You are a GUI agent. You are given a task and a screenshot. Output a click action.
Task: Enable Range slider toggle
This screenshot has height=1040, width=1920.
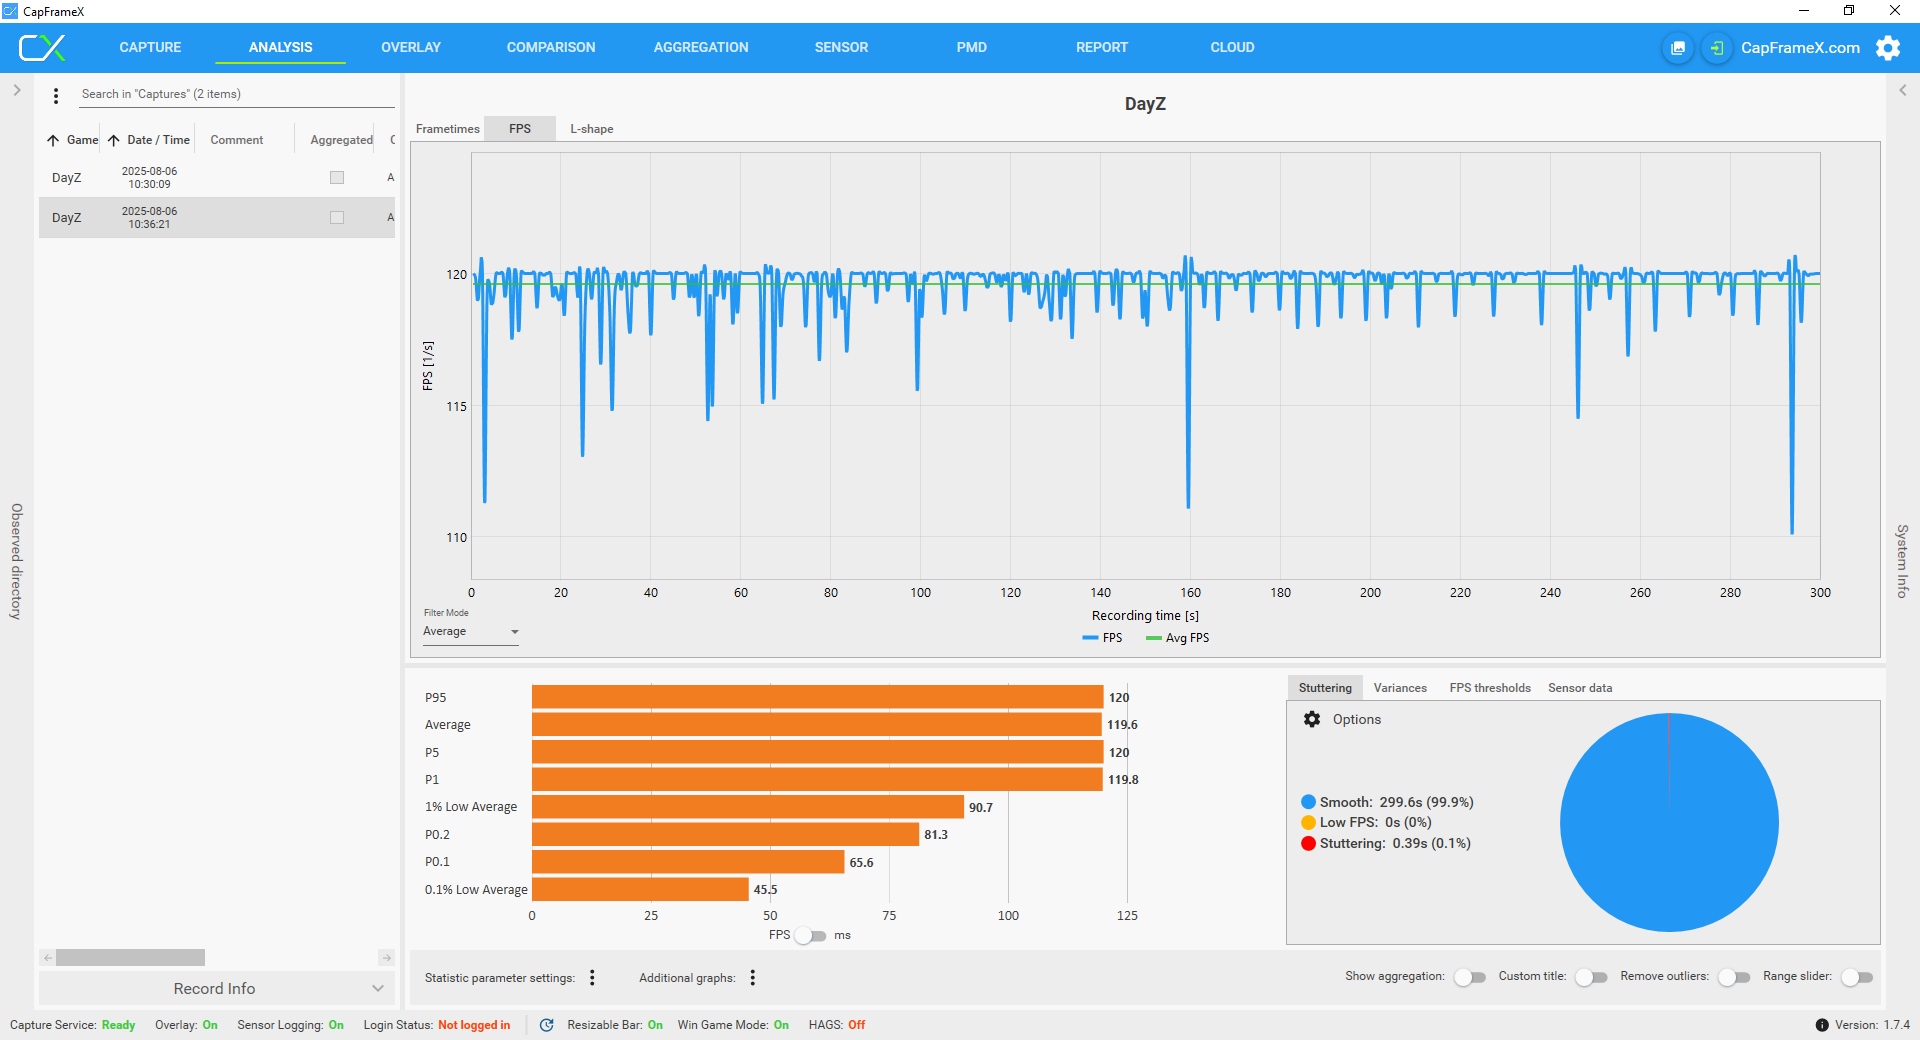pos(1857,977)
